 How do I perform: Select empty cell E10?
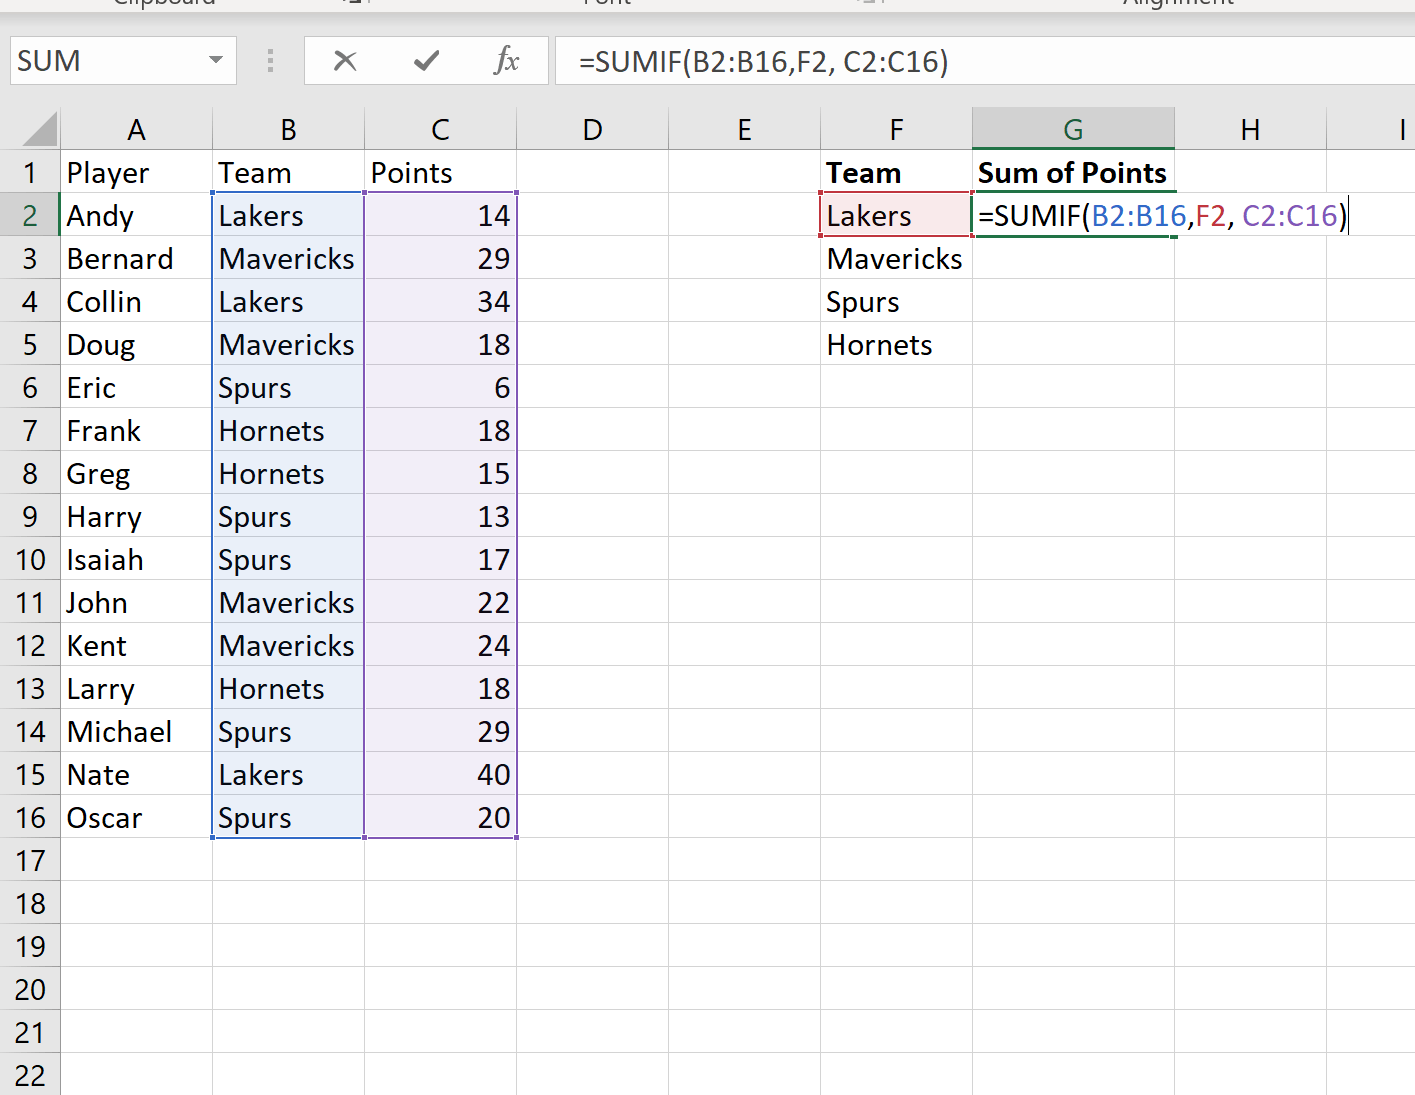click(744, 559)
